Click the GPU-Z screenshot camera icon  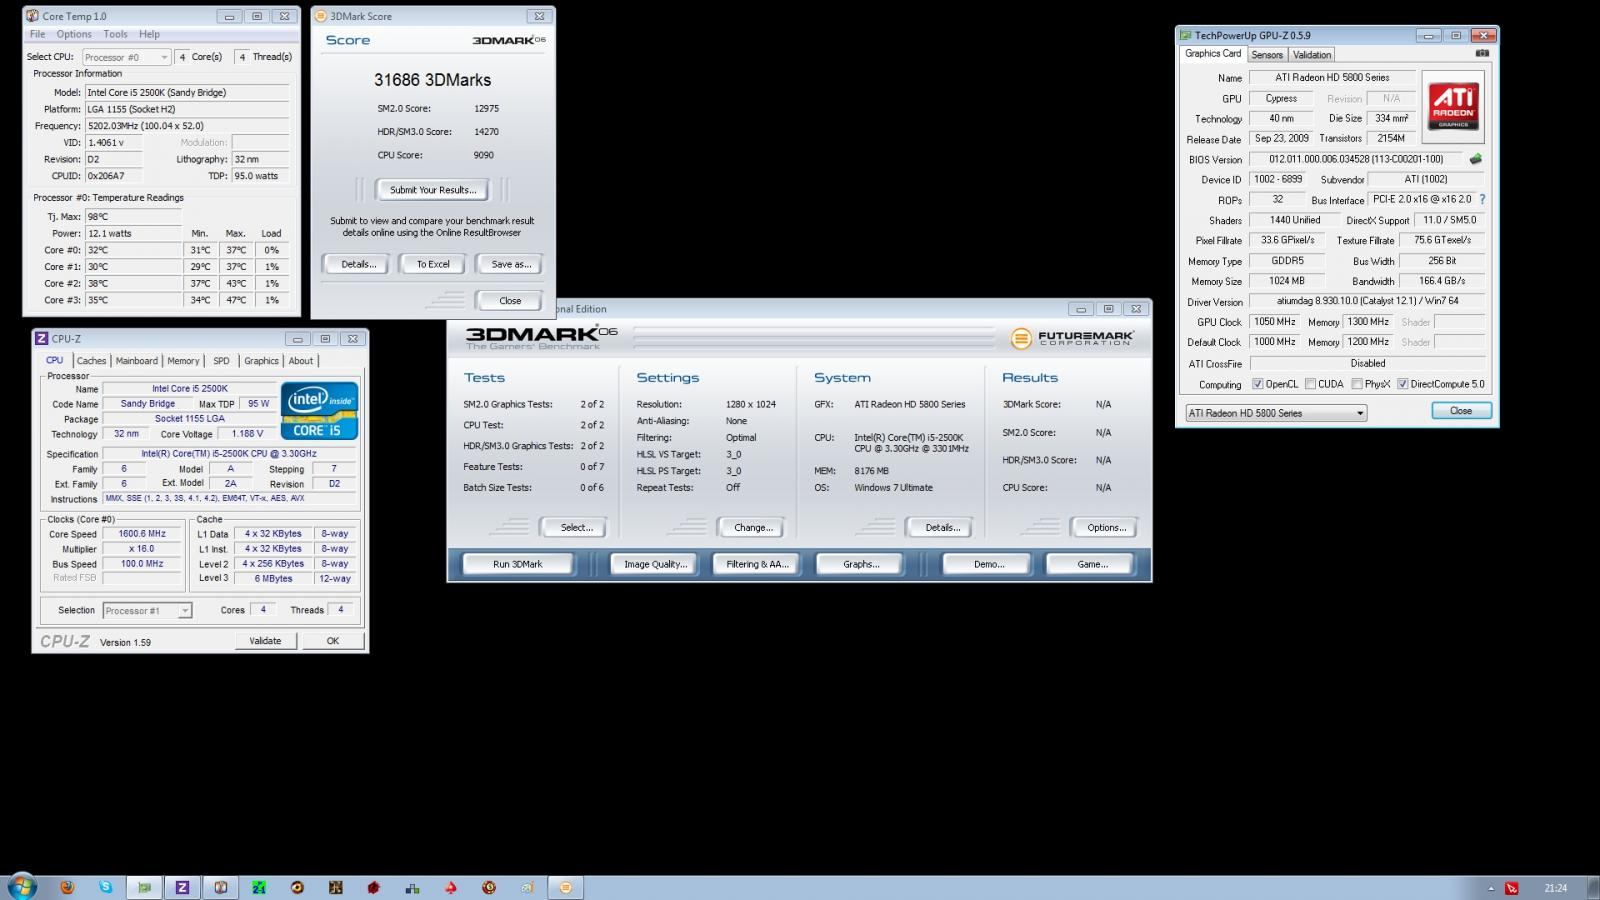1482,54
